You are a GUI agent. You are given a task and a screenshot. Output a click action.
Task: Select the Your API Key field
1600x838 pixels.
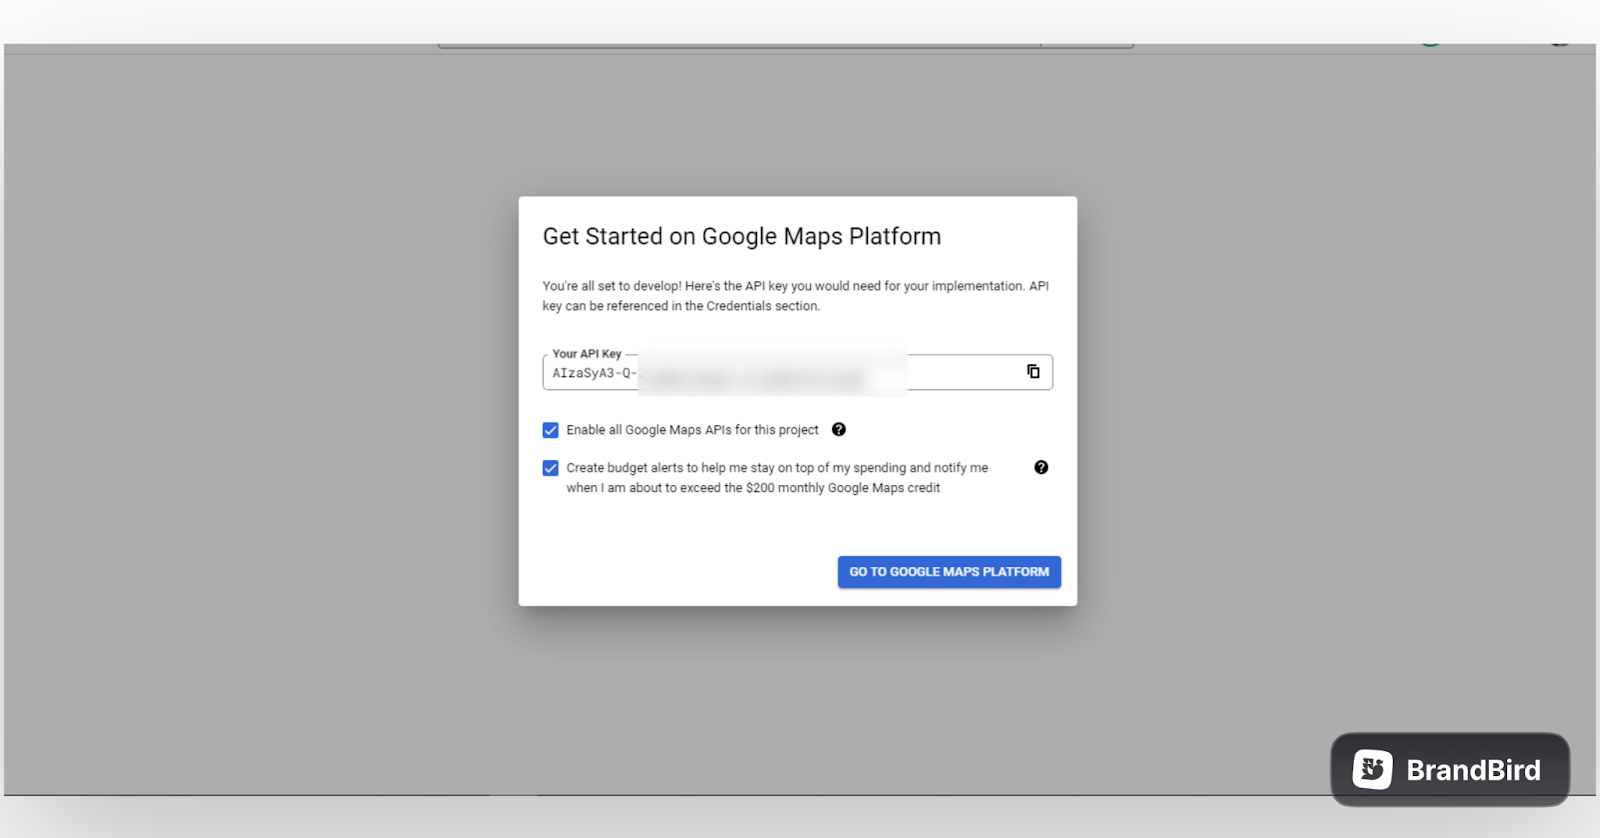tap(797, 372)
